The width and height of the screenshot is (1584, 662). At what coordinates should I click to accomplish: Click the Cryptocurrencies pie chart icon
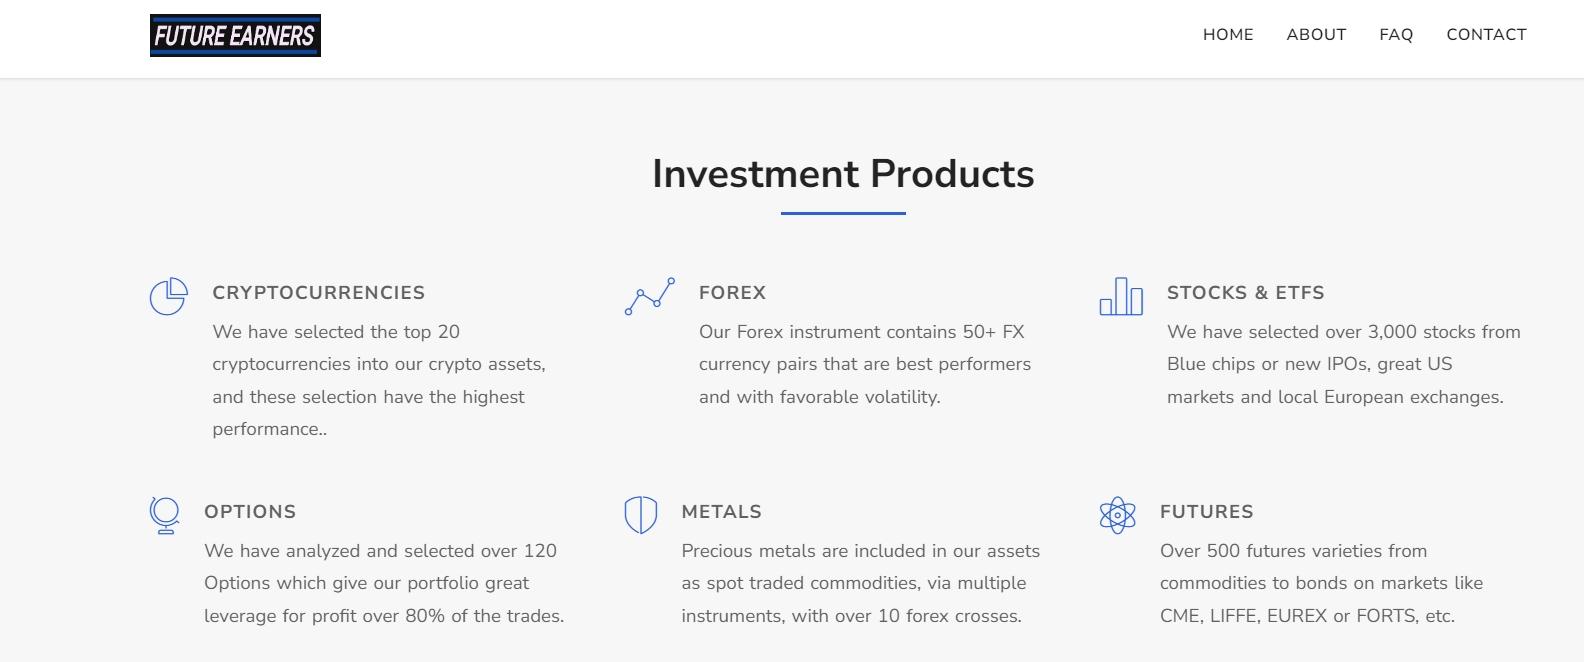point(169,296)
